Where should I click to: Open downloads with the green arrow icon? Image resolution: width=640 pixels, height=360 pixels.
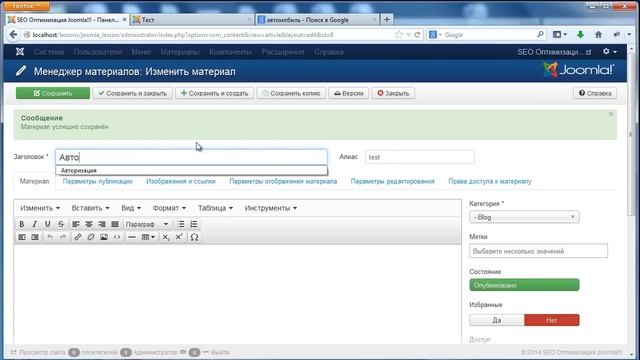pyautogui.click(x=580, y=35)
